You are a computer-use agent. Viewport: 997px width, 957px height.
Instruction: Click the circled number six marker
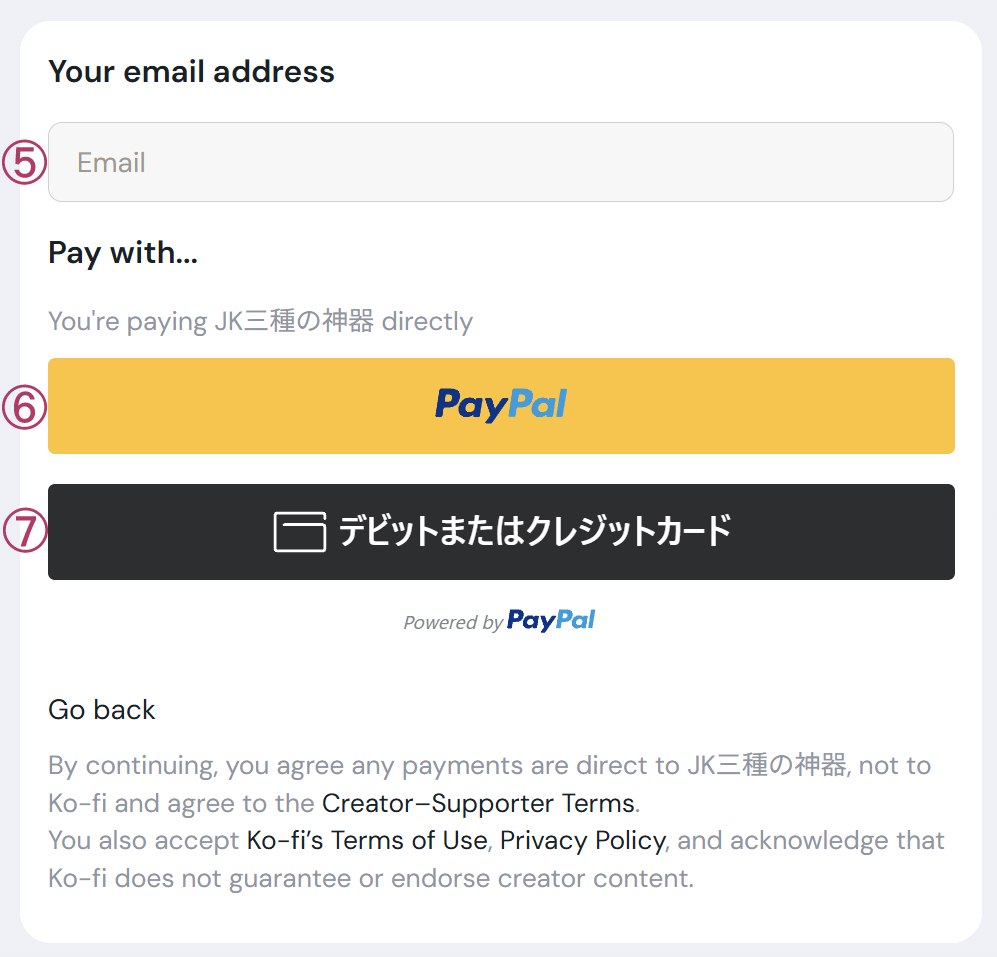[22, 406]
